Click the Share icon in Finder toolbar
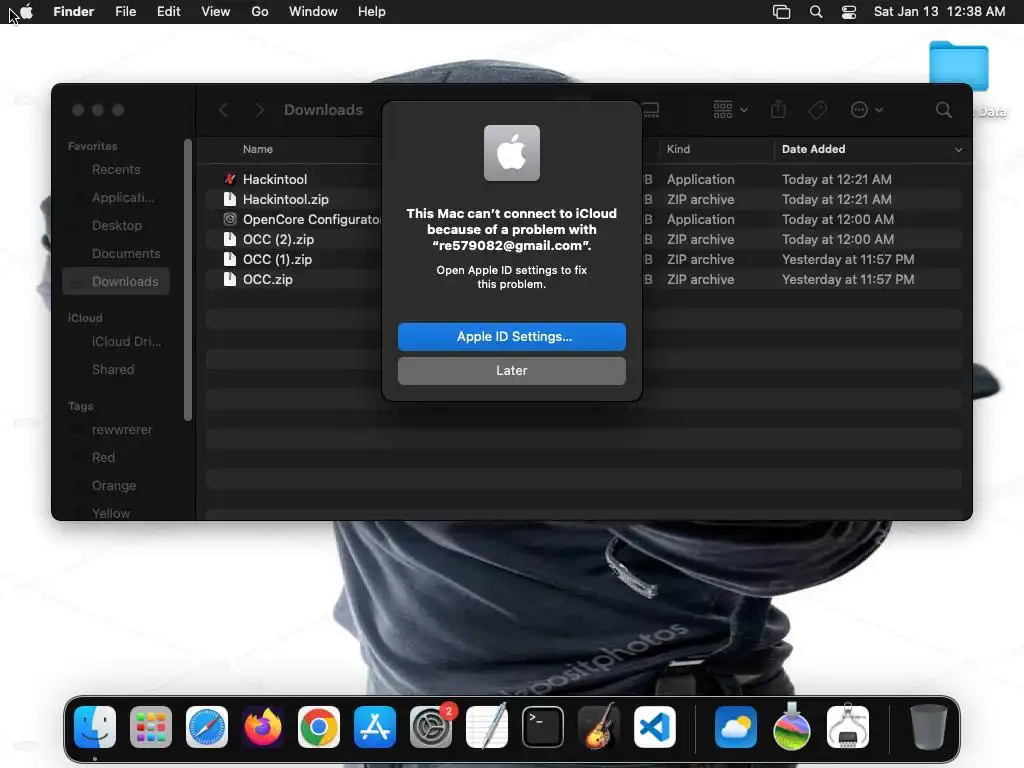Viewport: 1024px width, 768px height. coord(778,109)
